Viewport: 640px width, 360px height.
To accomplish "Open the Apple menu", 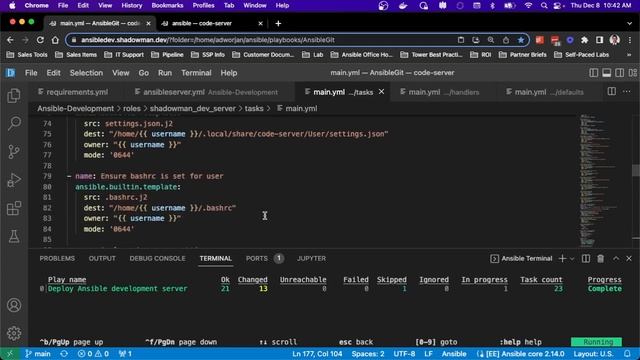I will coord(12,6).
